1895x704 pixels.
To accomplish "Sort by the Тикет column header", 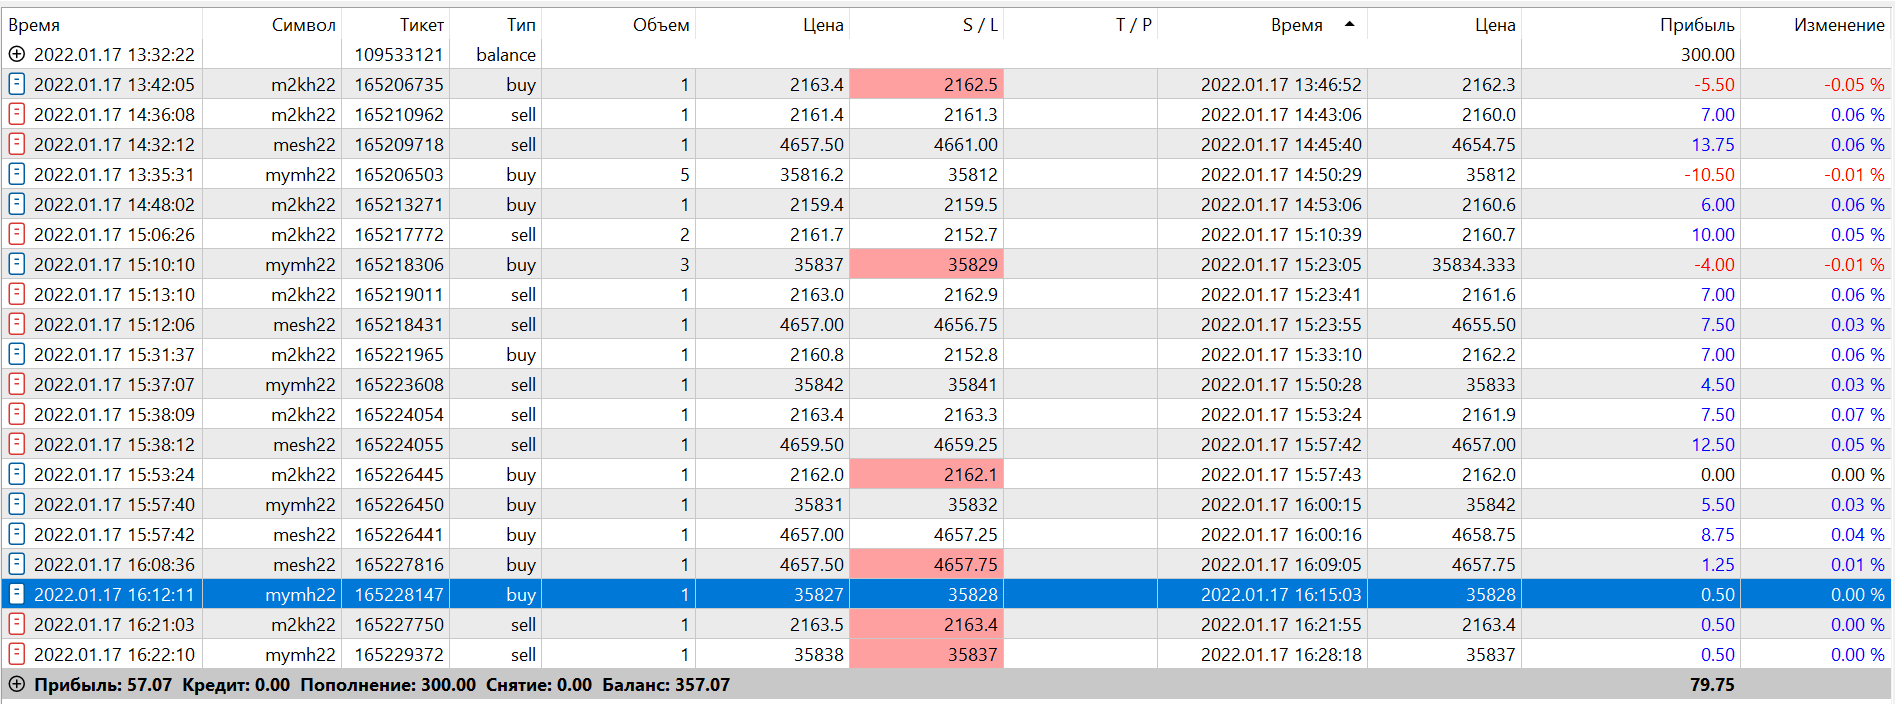I will coord(395,25).
